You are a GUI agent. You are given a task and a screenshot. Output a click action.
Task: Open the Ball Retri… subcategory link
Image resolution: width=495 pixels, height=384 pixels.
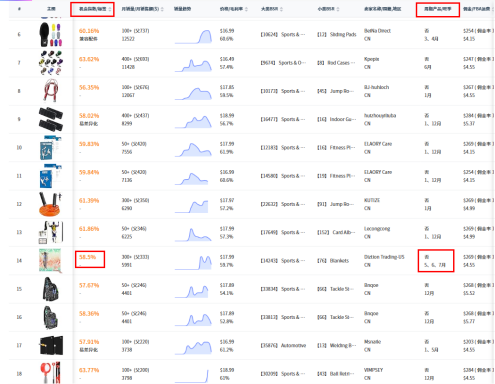343,374
